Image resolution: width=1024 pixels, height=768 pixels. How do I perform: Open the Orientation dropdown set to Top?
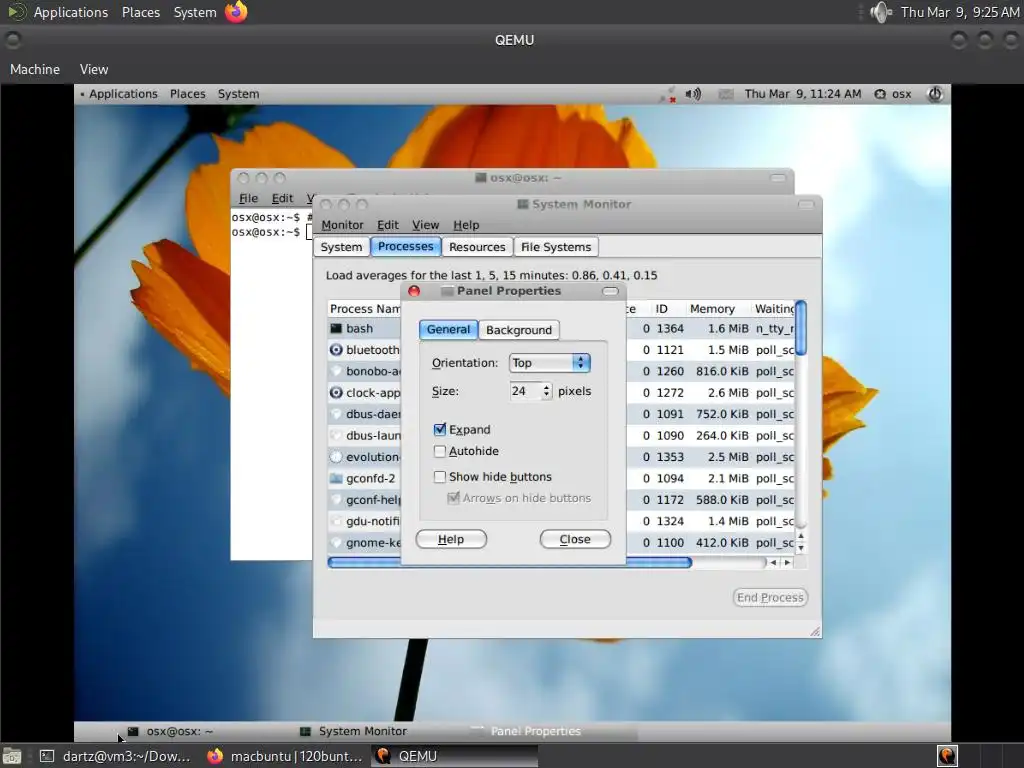pyautogui.click(x=549, y=363)
